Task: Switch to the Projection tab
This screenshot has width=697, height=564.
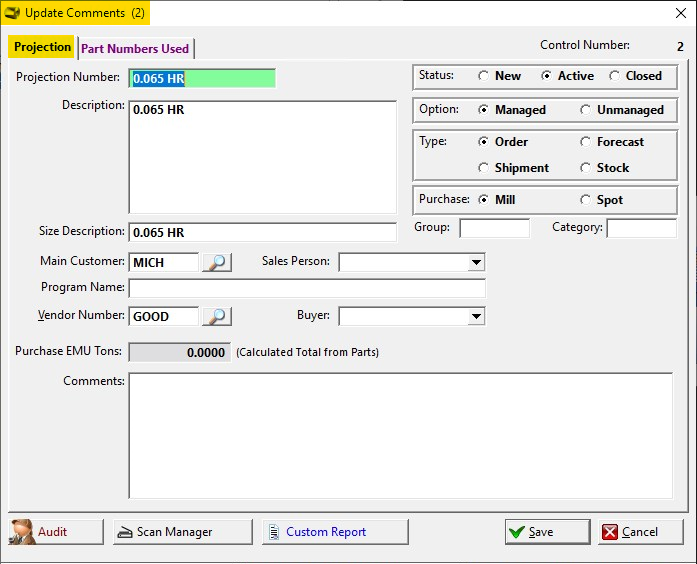Action: pyautogui.click(x=42, y=47)
